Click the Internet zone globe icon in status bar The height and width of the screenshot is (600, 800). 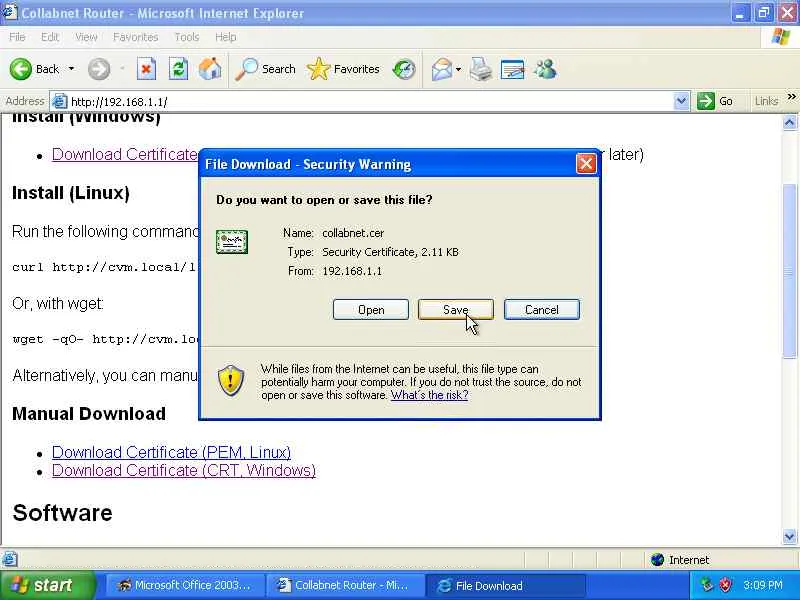(x=658, y=560)
